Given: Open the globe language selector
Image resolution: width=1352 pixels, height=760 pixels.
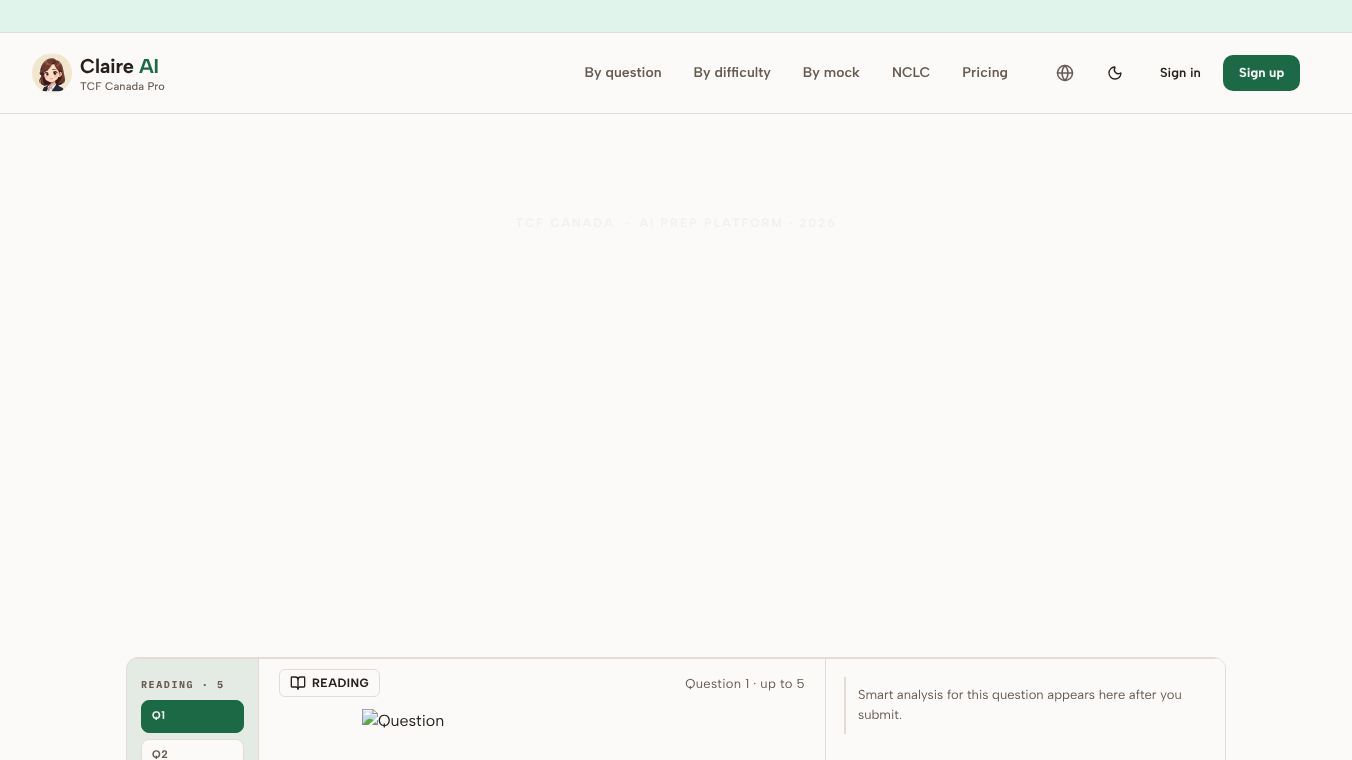Looking at the screenshot, I should point(1065,73).
